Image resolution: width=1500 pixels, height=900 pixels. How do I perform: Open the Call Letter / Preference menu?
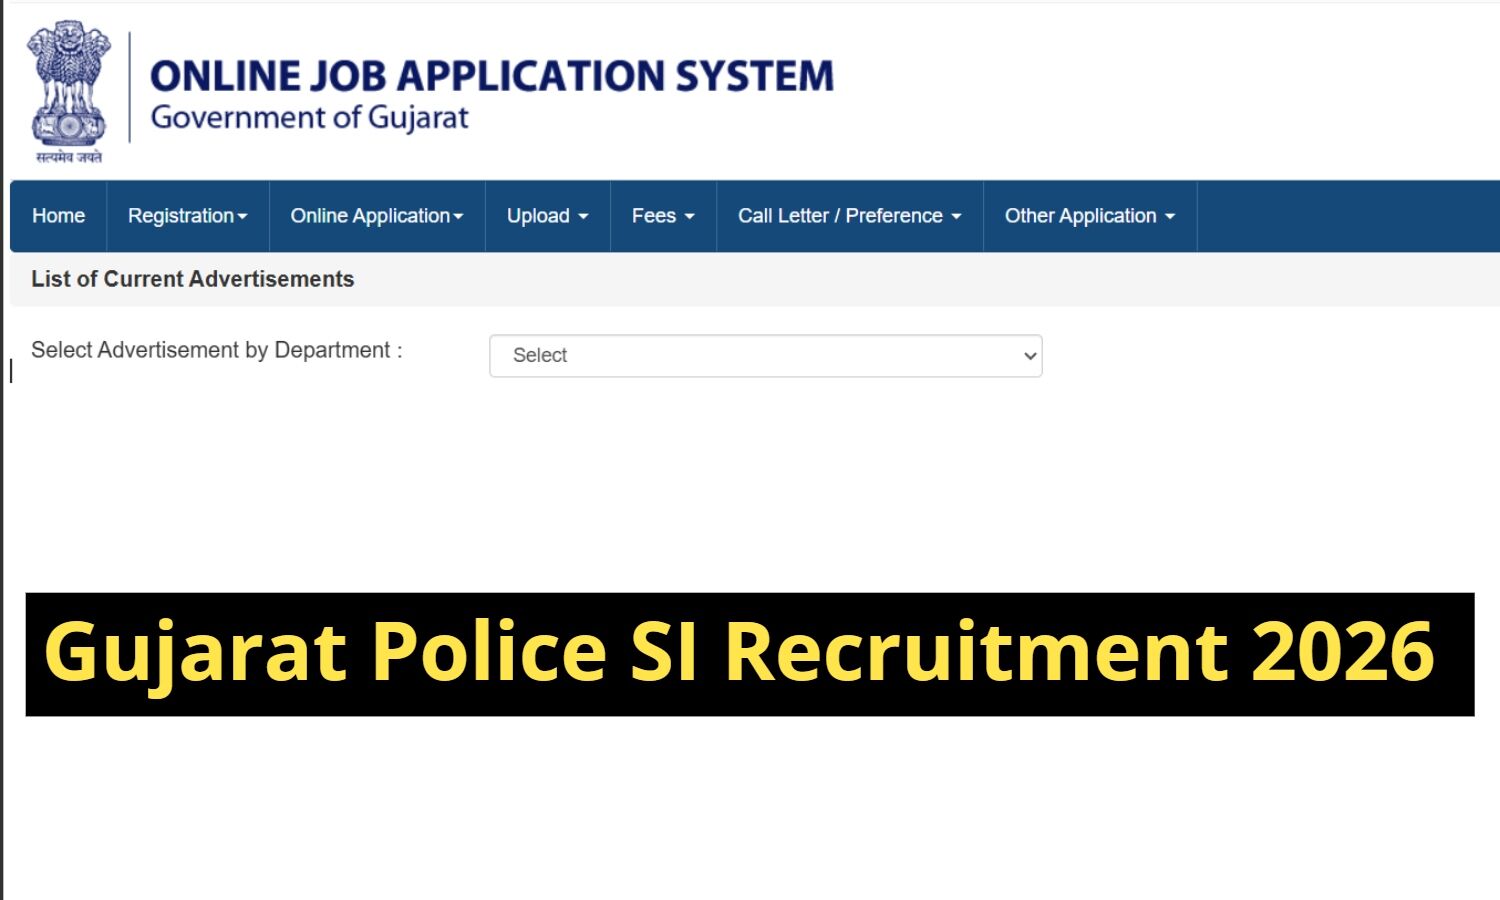[x=840, y=216]
